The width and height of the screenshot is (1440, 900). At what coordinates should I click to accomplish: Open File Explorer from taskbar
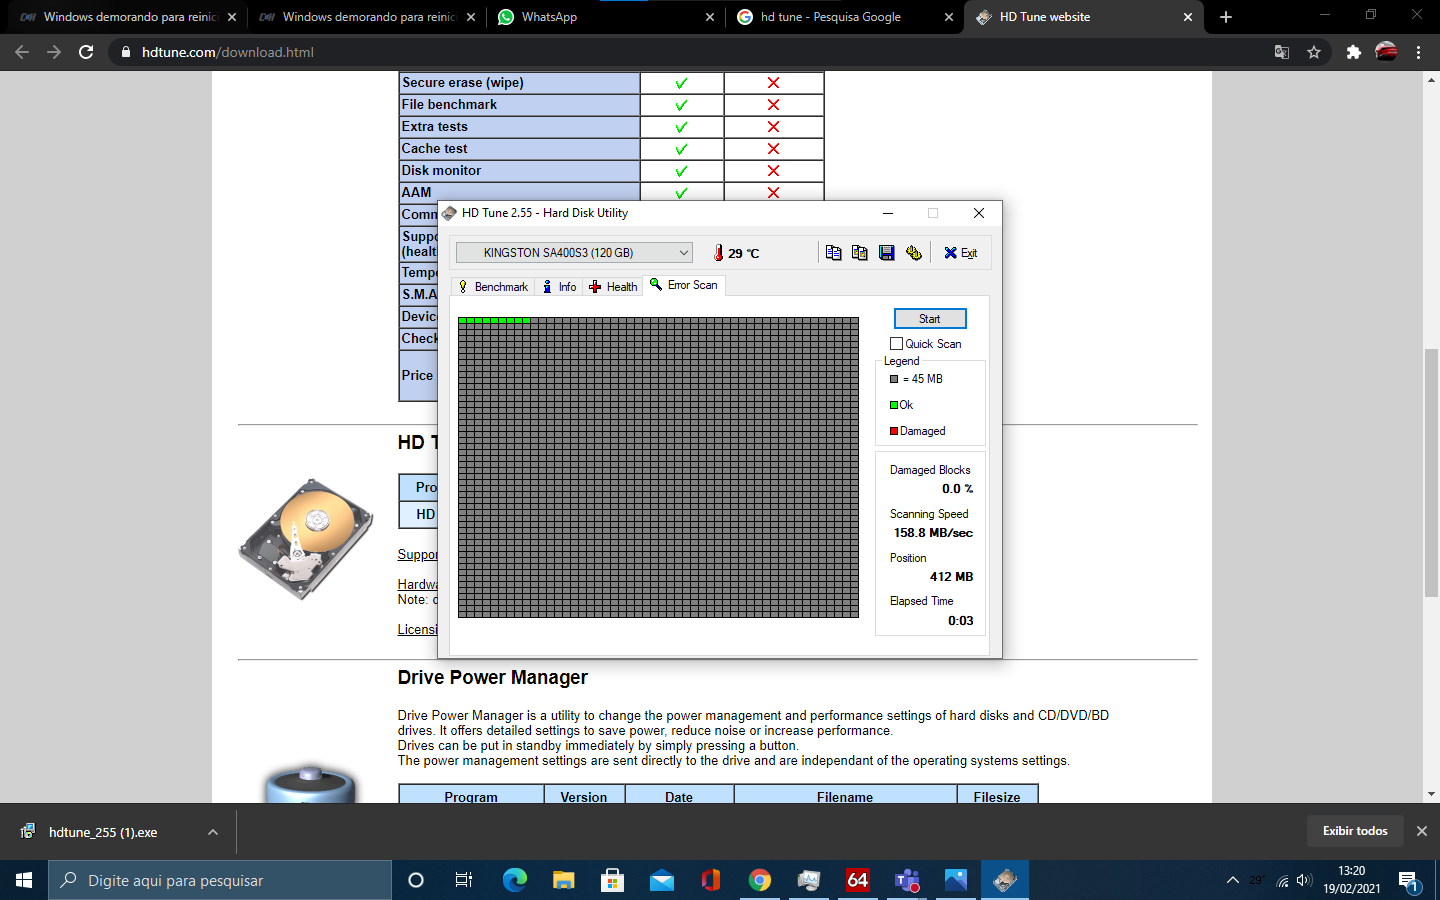click(x=563, y=880)
